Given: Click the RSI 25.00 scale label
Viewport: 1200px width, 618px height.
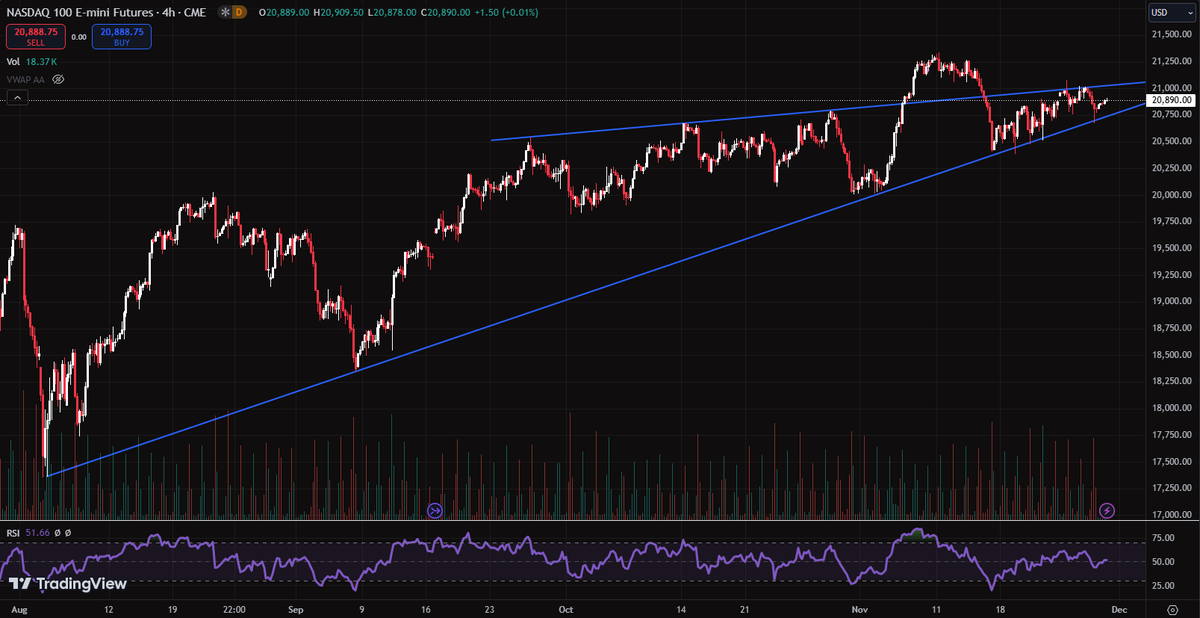Looking at the screenshot, I should point(1164,586).
